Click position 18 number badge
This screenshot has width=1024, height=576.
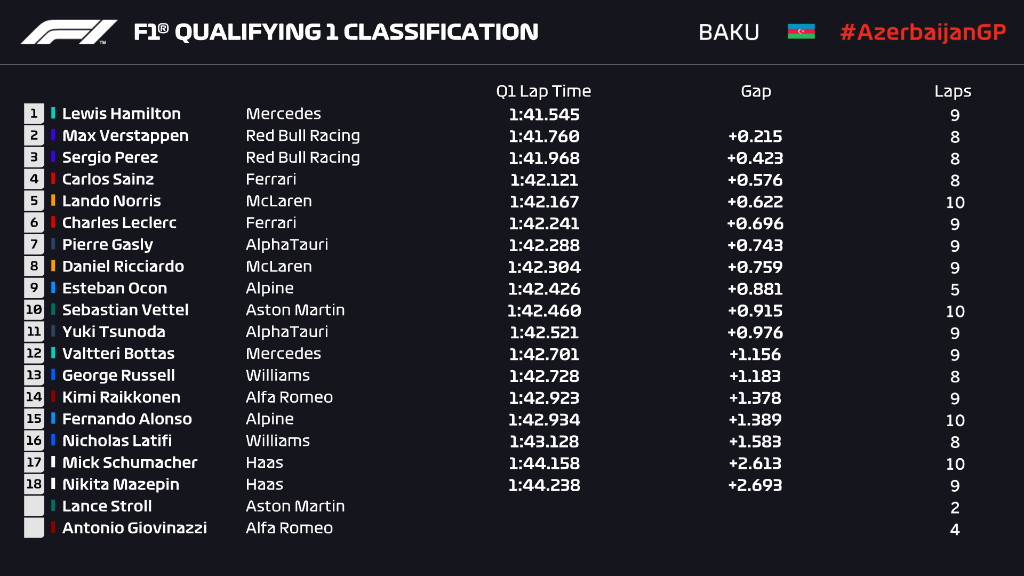tap(35, 485)
